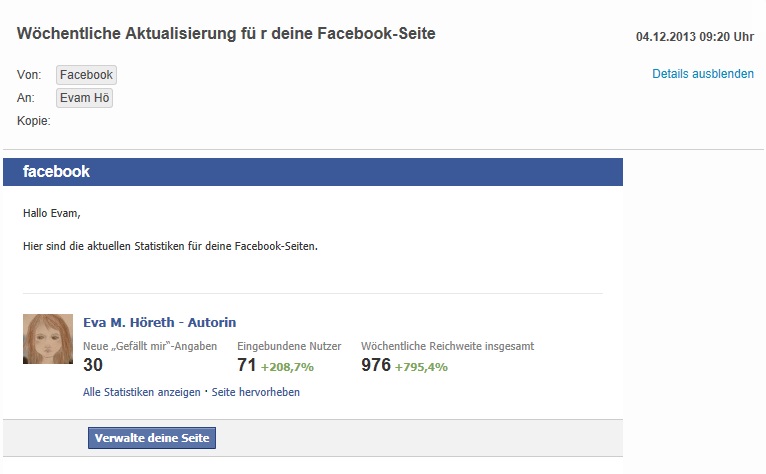Click the weekly reach number 976

click(376, 365)
